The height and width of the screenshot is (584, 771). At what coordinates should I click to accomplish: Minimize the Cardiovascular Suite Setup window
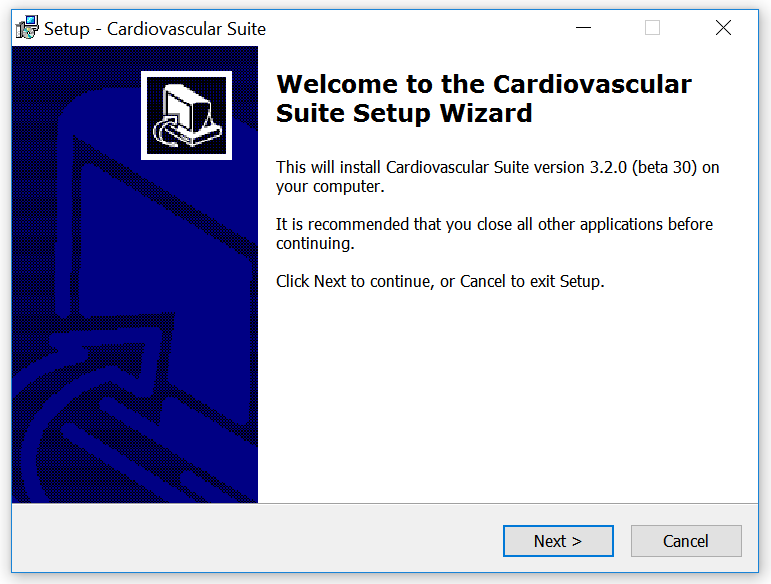581,28
